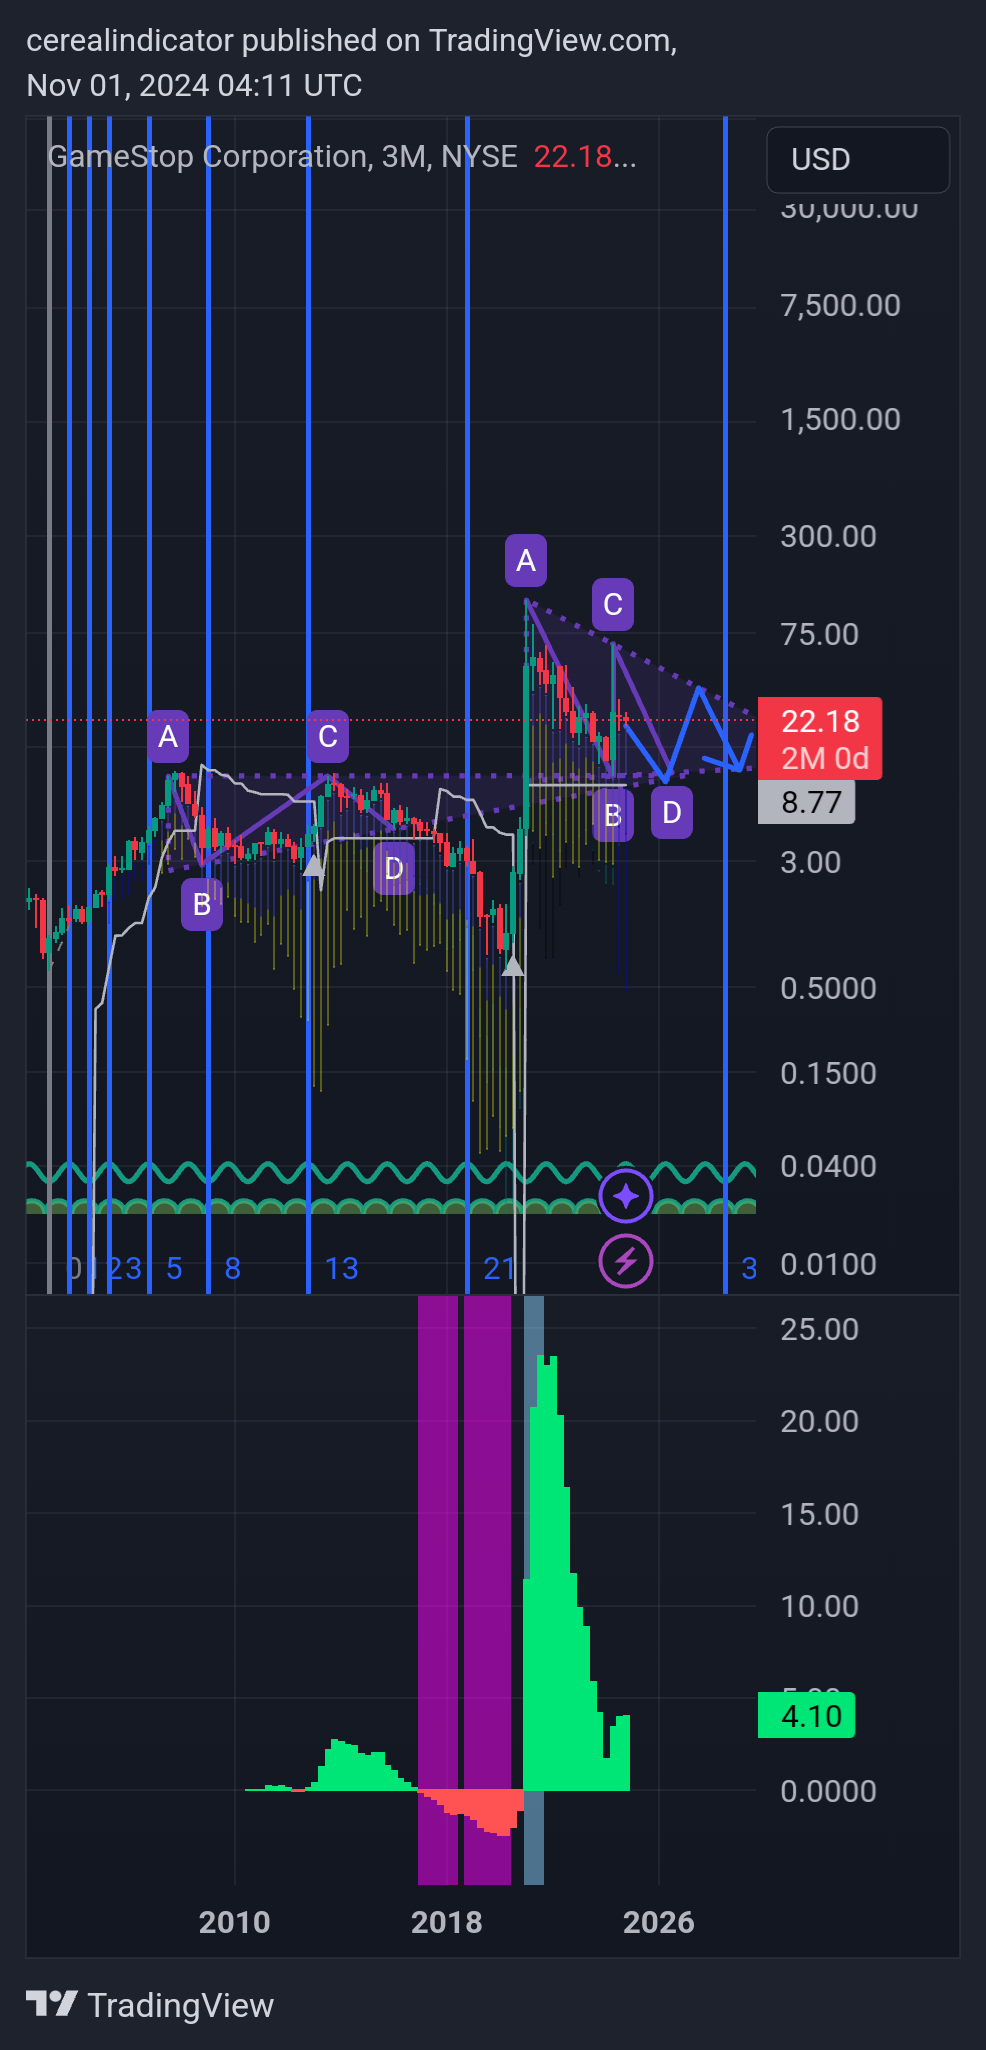This screenshot has height=2050, width=986.
Task: Click the gray 8.77 price label
Action: tap(806, 802)
